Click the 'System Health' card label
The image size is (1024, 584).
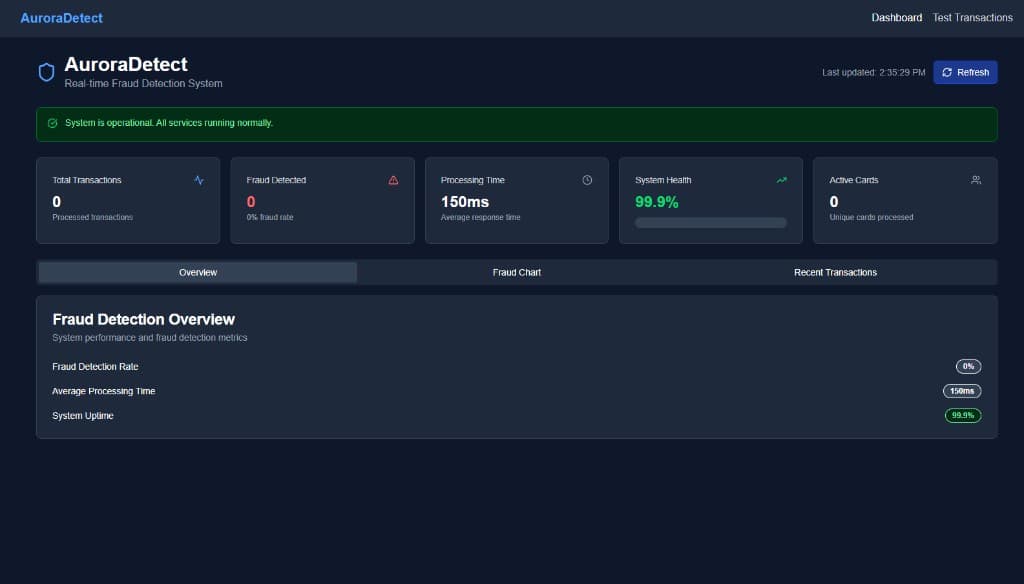(663, 180)
